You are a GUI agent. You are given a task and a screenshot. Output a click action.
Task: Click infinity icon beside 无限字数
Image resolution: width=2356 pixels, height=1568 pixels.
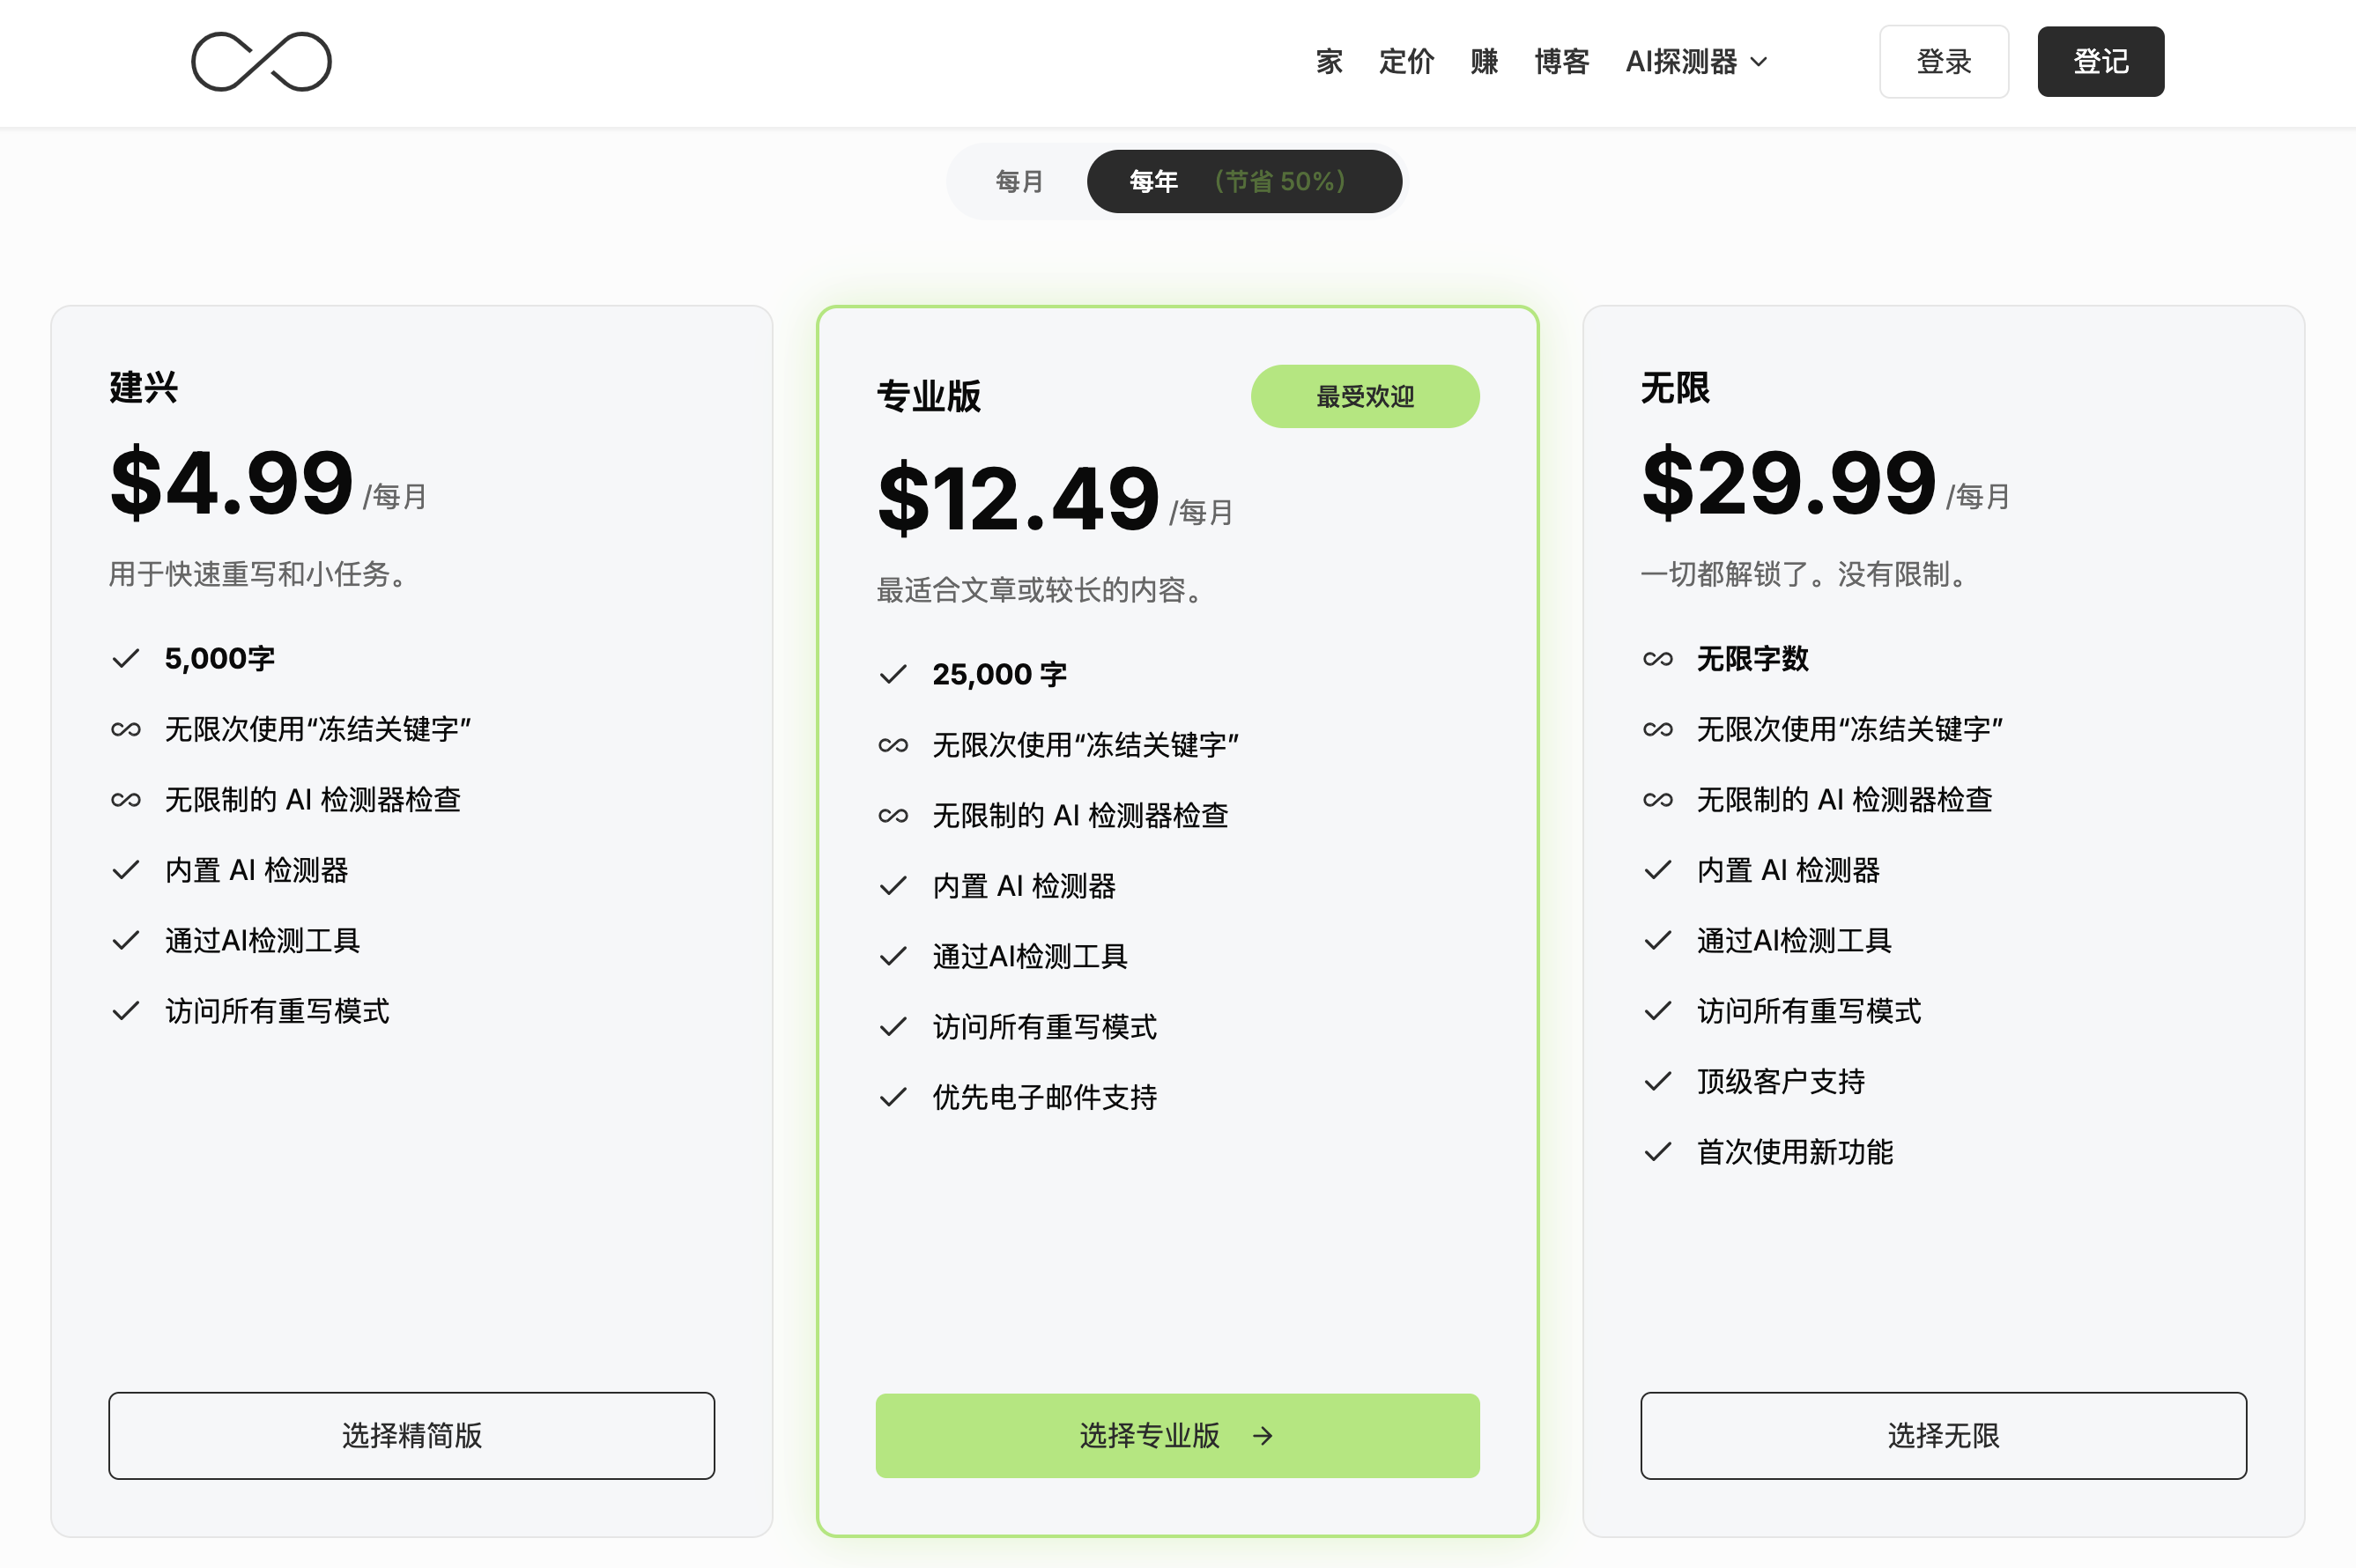pyautogui.click(x=1657, y=659)
